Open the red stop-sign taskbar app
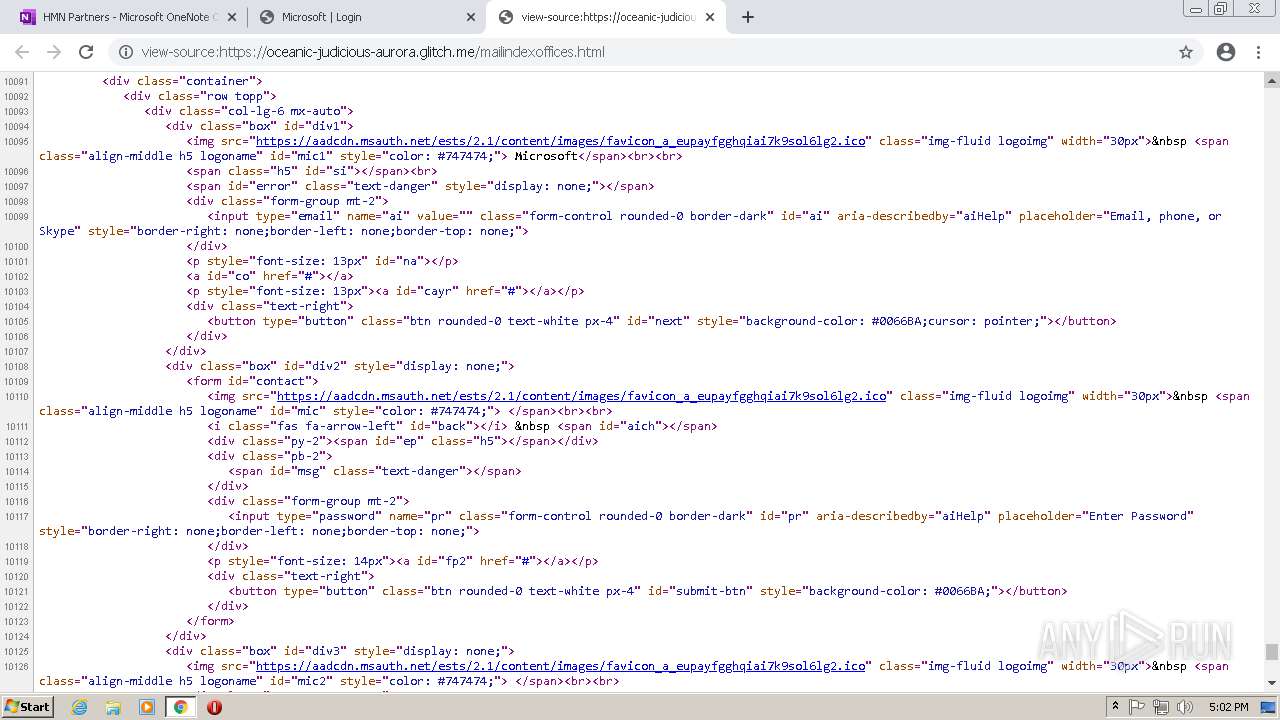The height and width of the screenshot is (720, 1280). point(214,707)
